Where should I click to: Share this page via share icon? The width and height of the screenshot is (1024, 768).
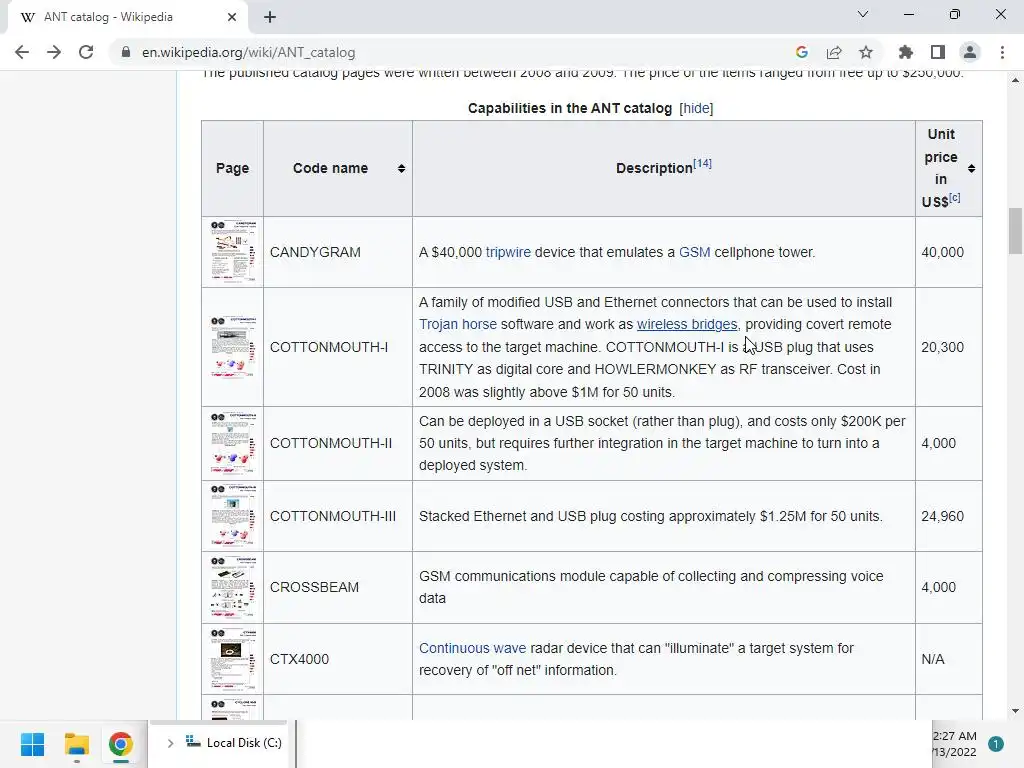834,52
